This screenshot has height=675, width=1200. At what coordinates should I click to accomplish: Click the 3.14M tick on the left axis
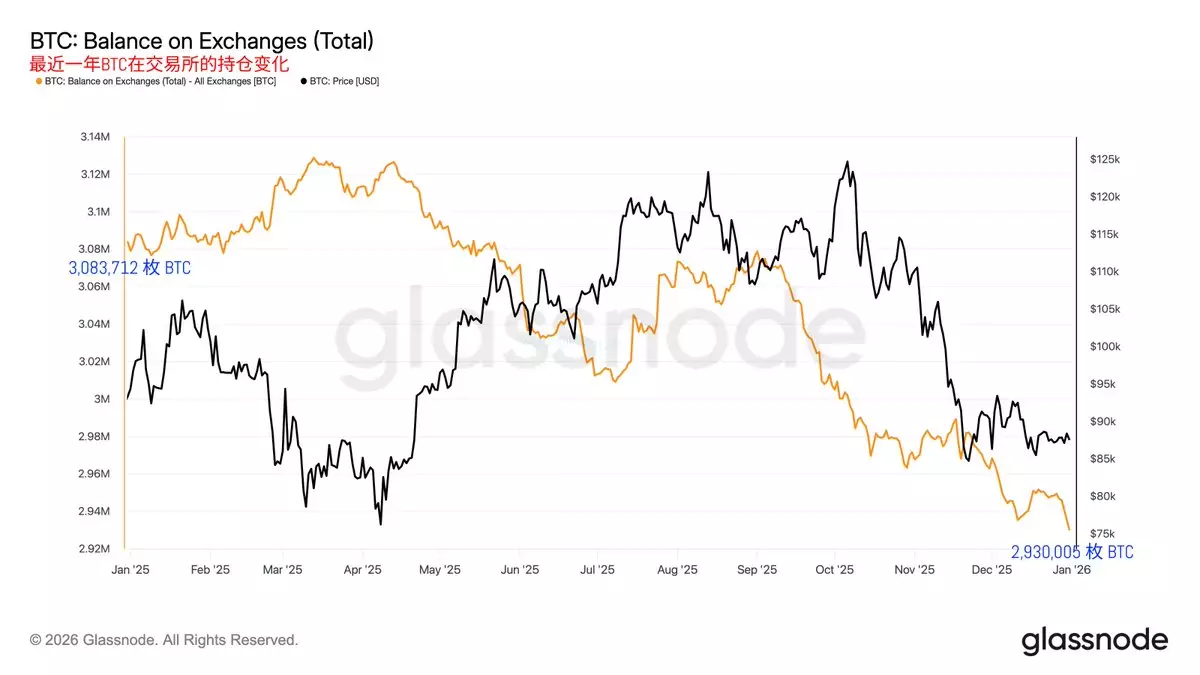tap(95, 137)
